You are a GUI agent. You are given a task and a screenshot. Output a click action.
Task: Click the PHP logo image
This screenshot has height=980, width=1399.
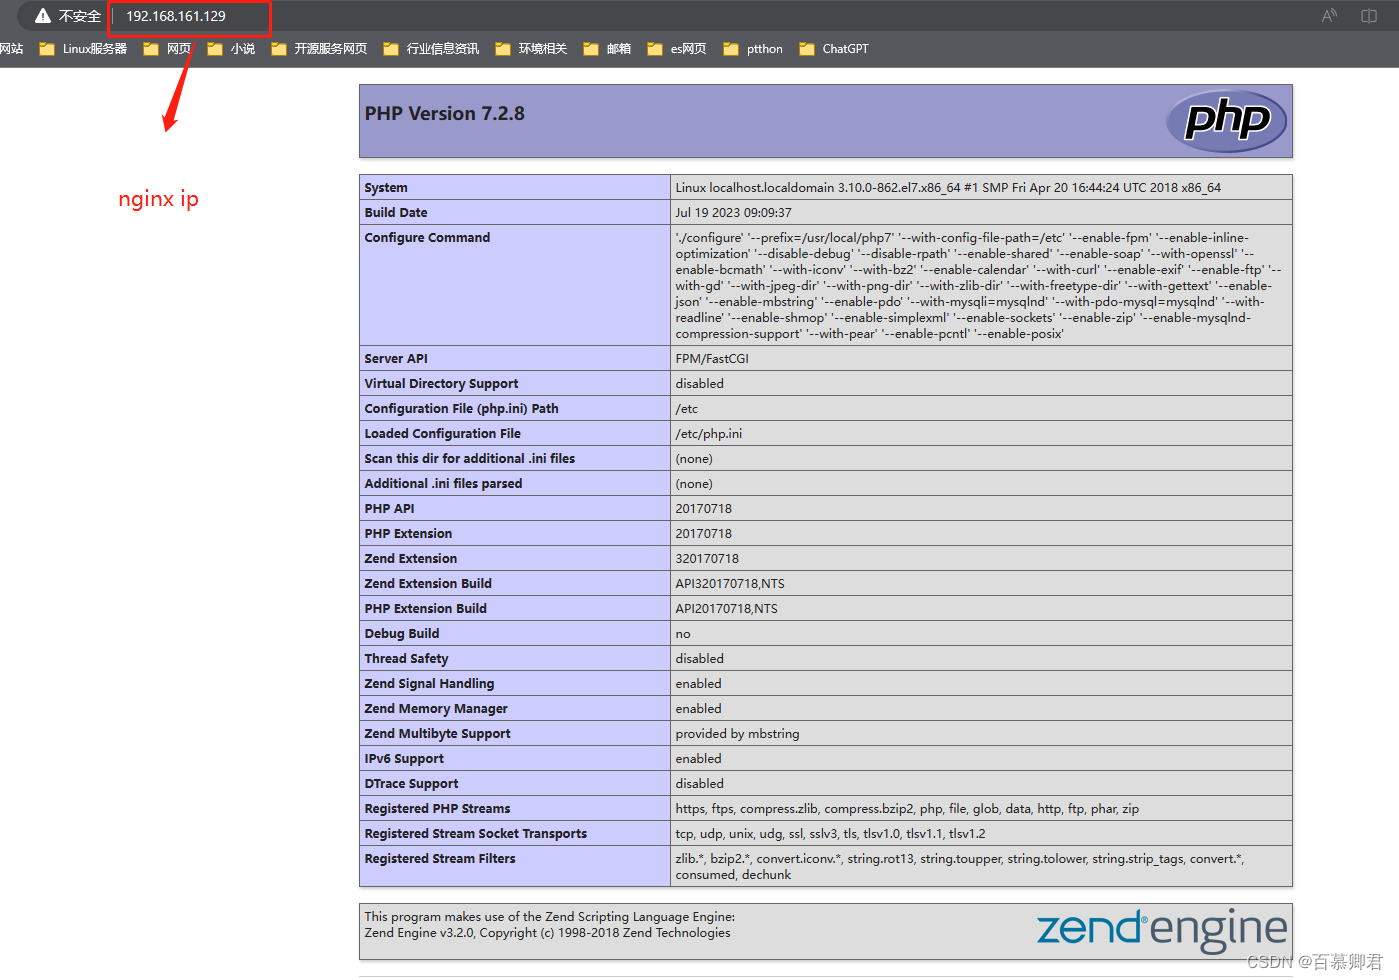(1226, 121)
